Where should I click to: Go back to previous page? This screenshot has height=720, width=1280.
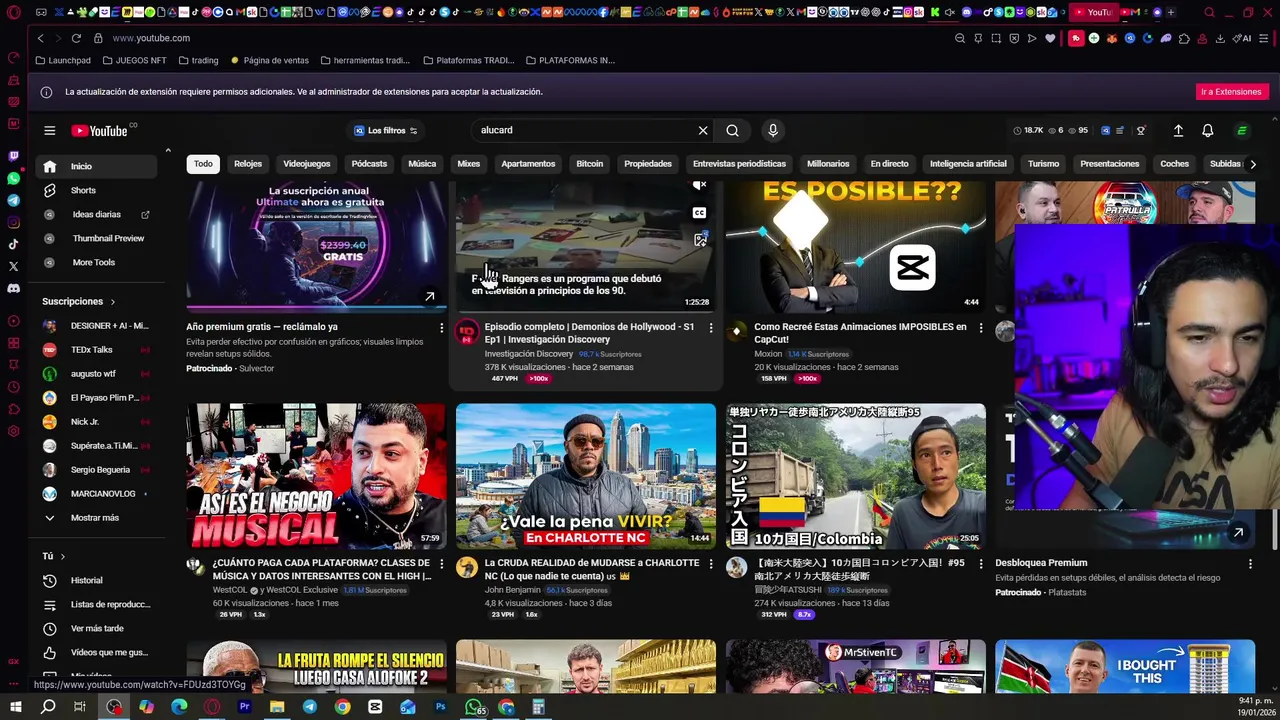(x=40, y=38)
